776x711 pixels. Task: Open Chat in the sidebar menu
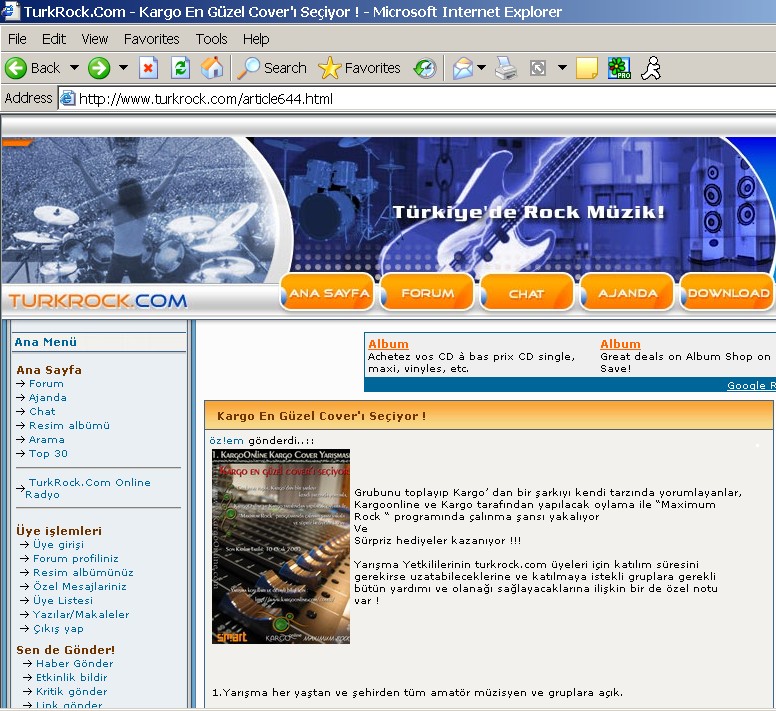coord(42,411)
